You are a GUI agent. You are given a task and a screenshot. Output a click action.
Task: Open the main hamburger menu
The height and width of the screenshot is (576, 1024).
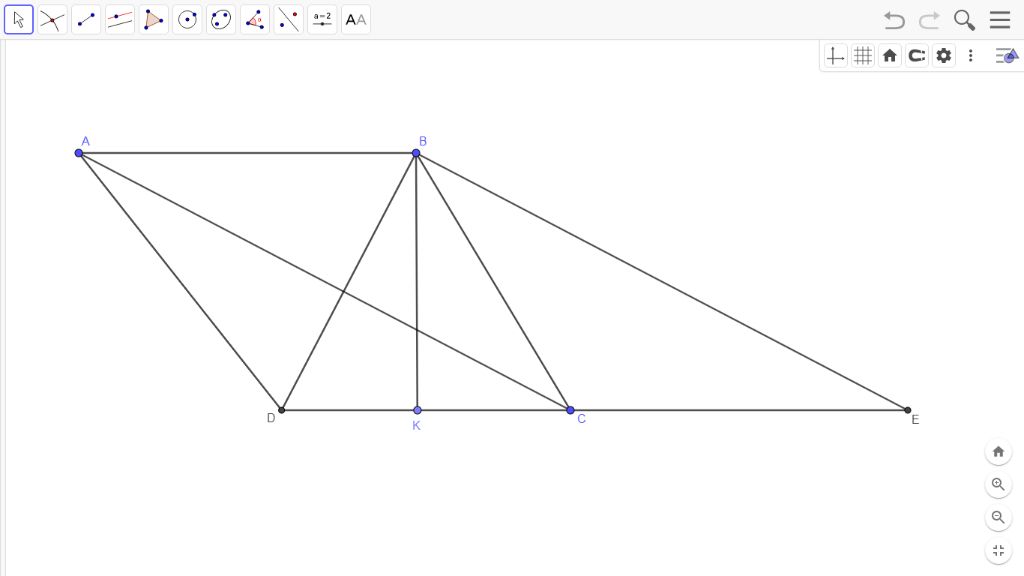1000,20
